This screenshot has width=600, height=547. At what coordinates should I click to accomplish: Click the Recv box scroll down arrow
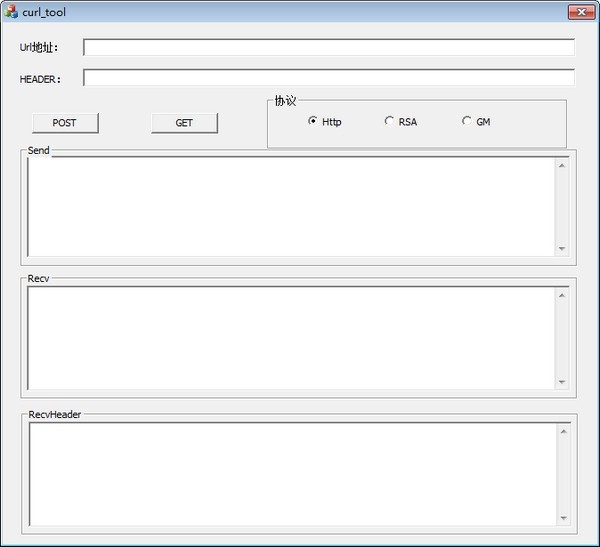[x=561, y=381]
